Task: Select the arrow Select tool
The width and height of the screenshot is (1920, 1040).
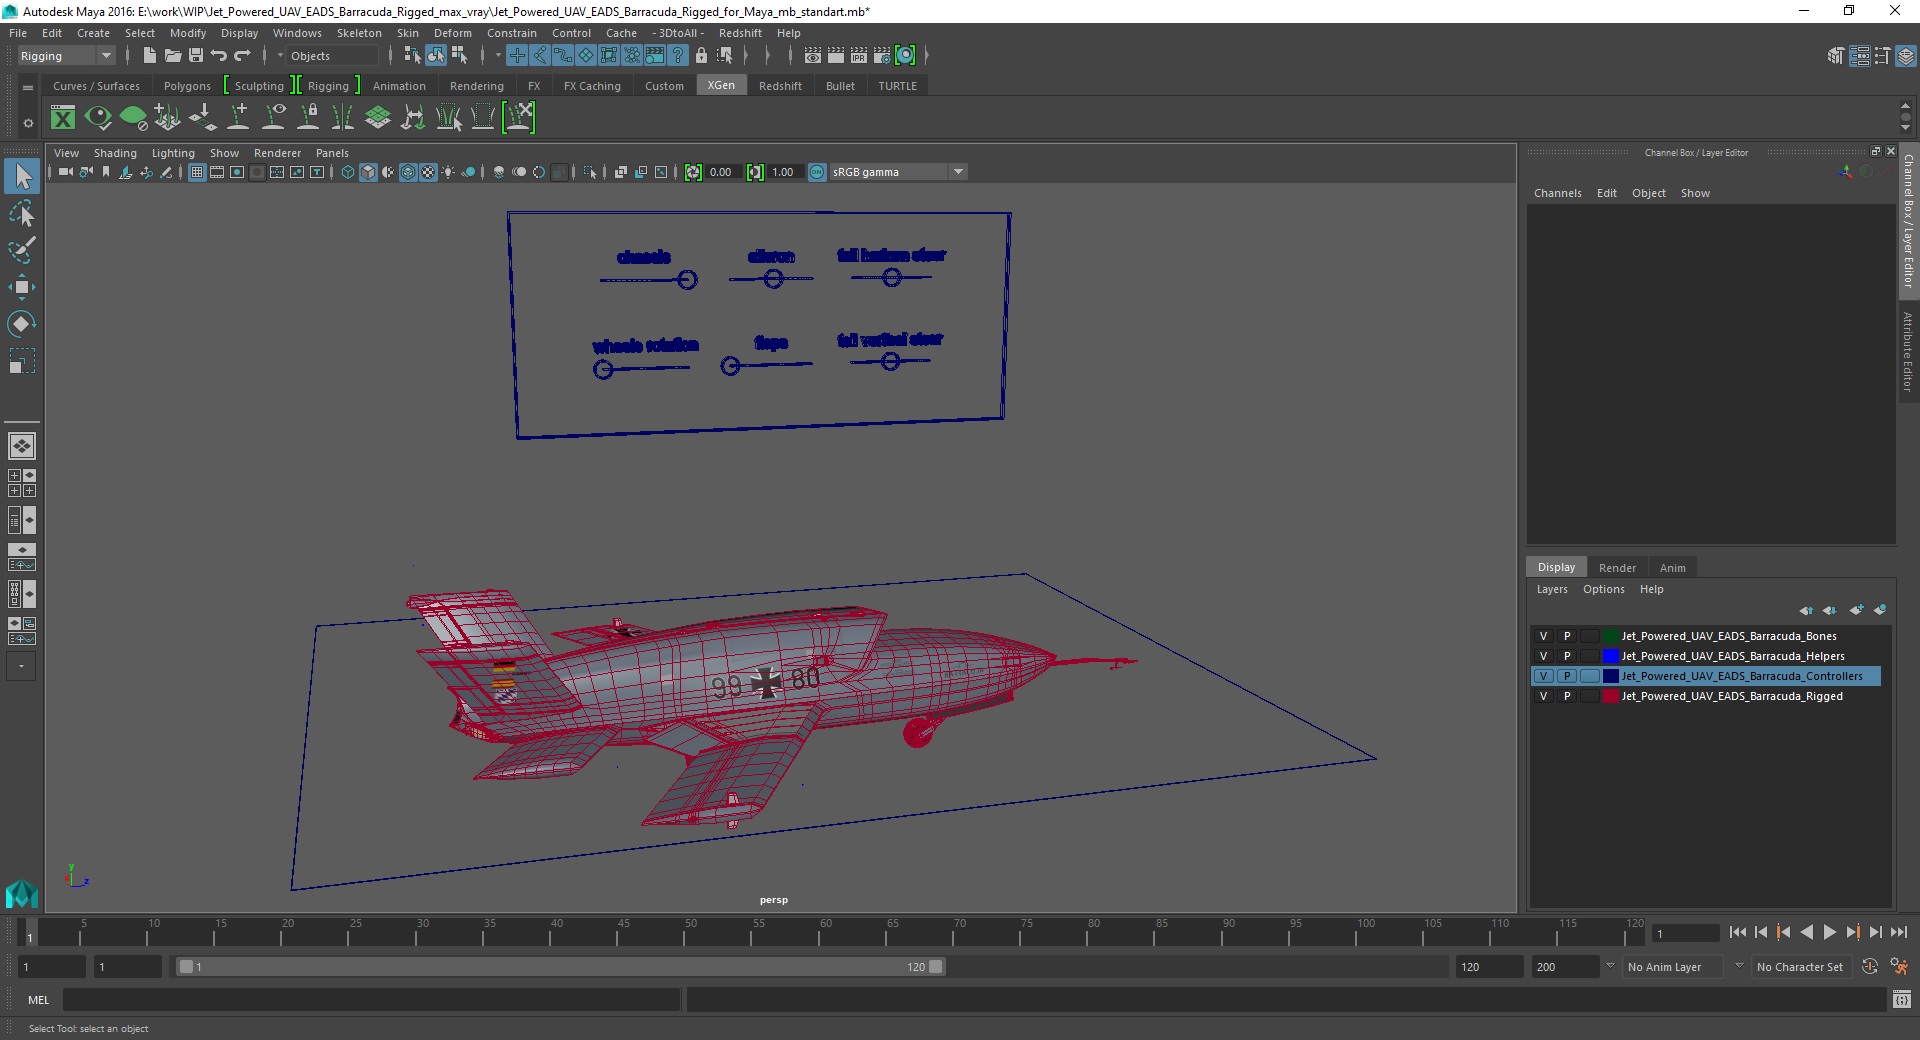Action: 22,177
